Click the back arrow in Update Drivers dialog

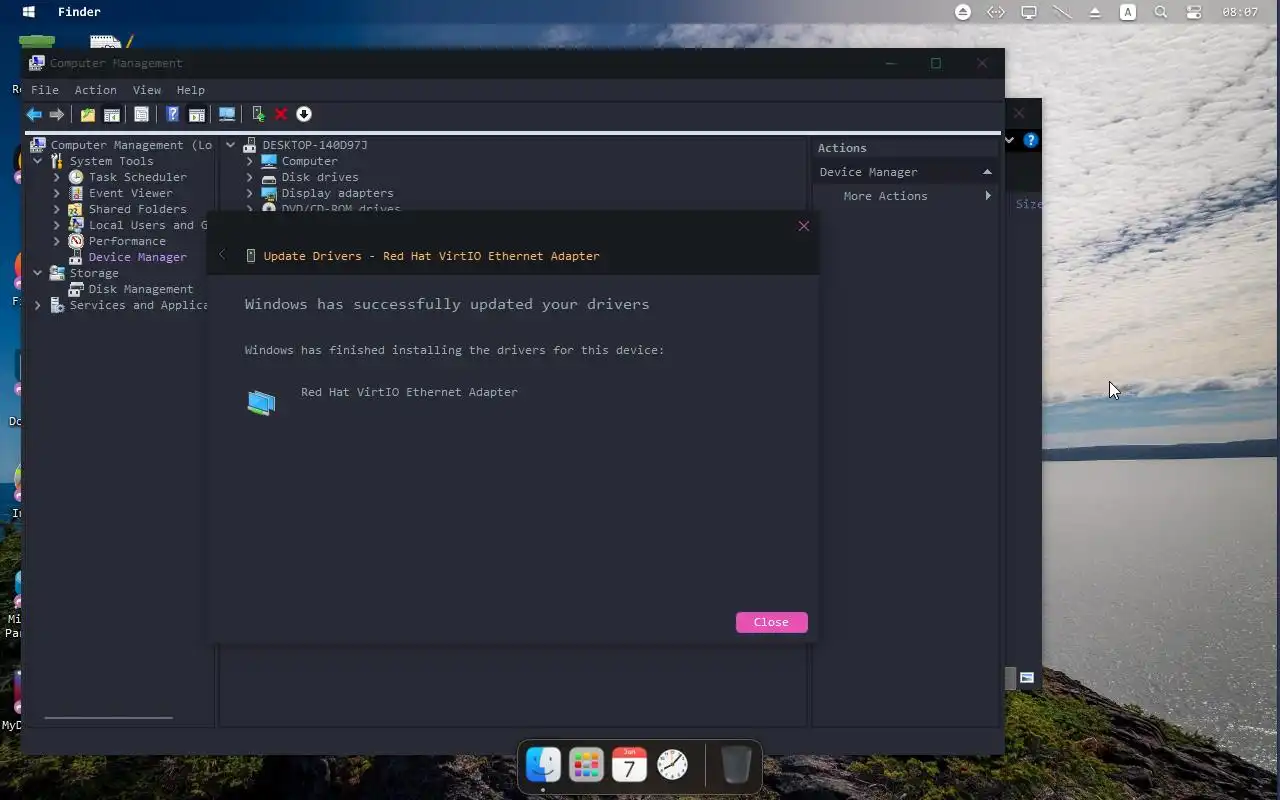(x=222, y=255)
